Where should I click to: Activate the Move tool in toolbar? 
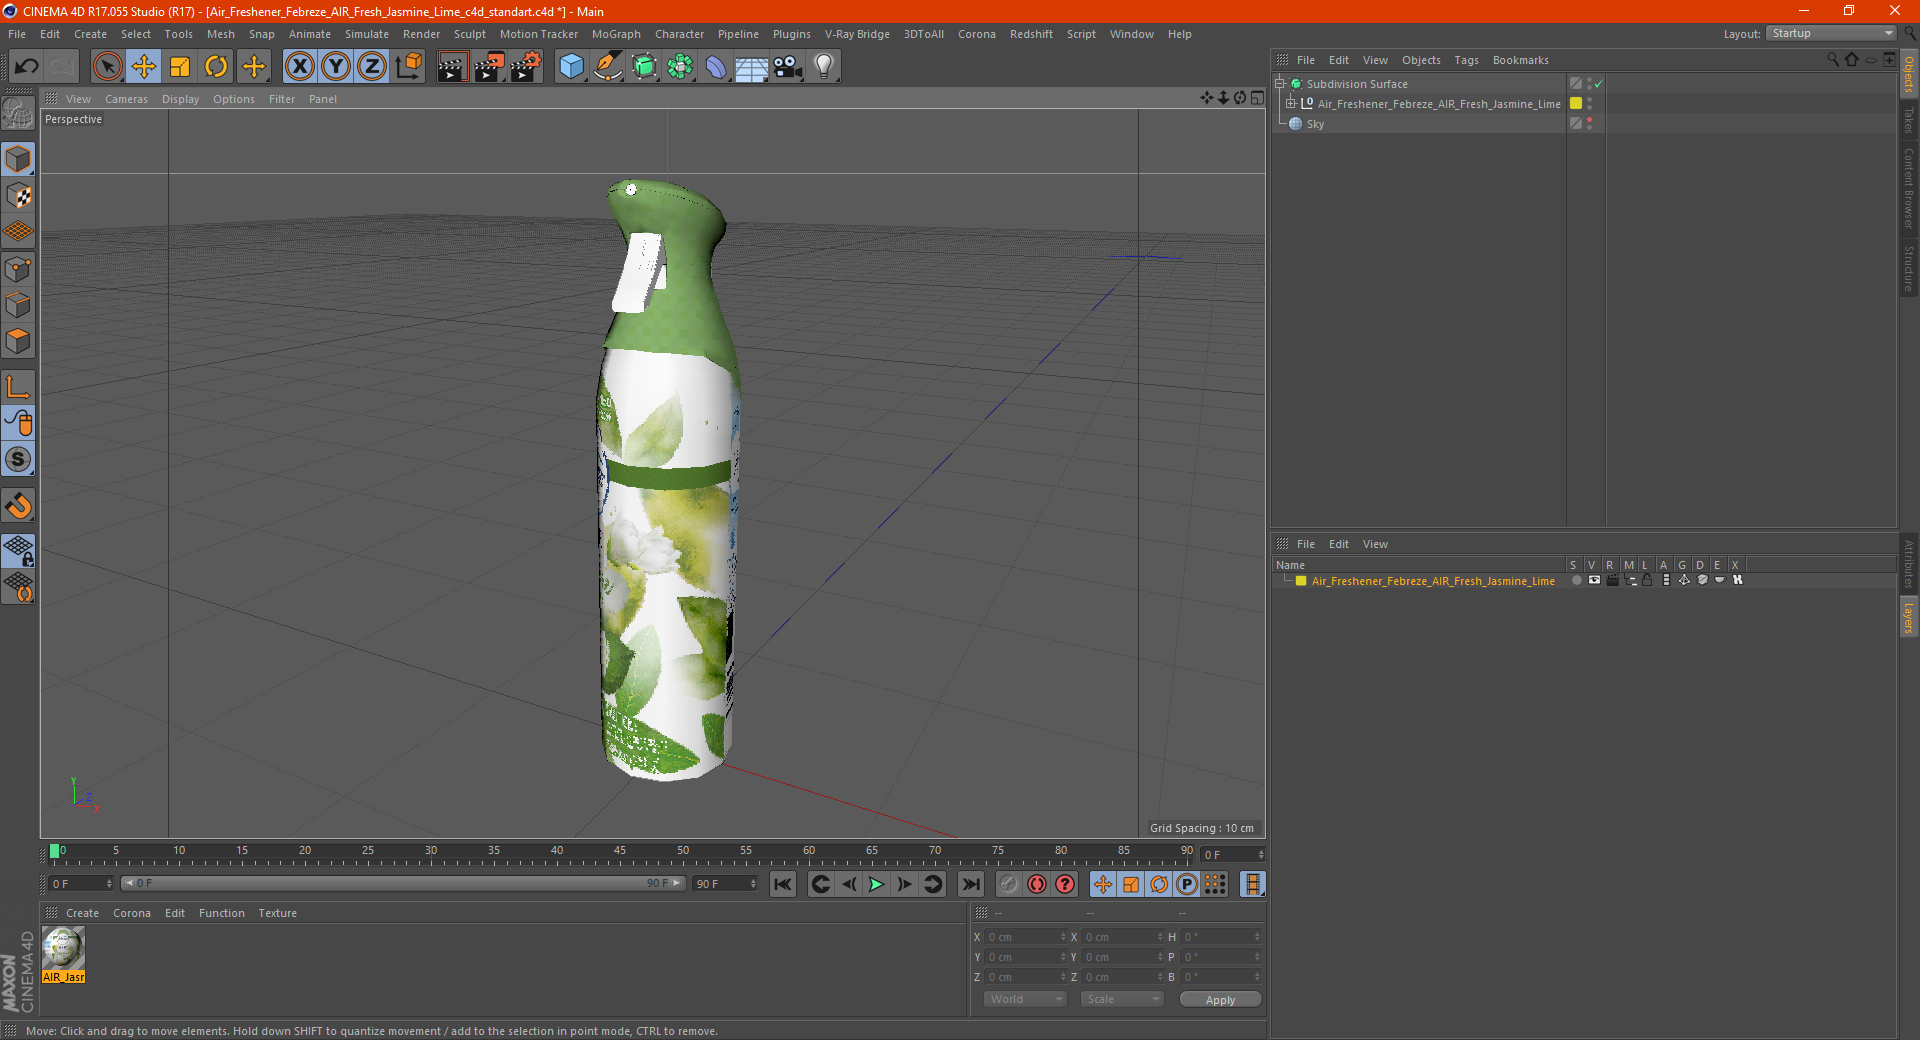pos(144,67)
